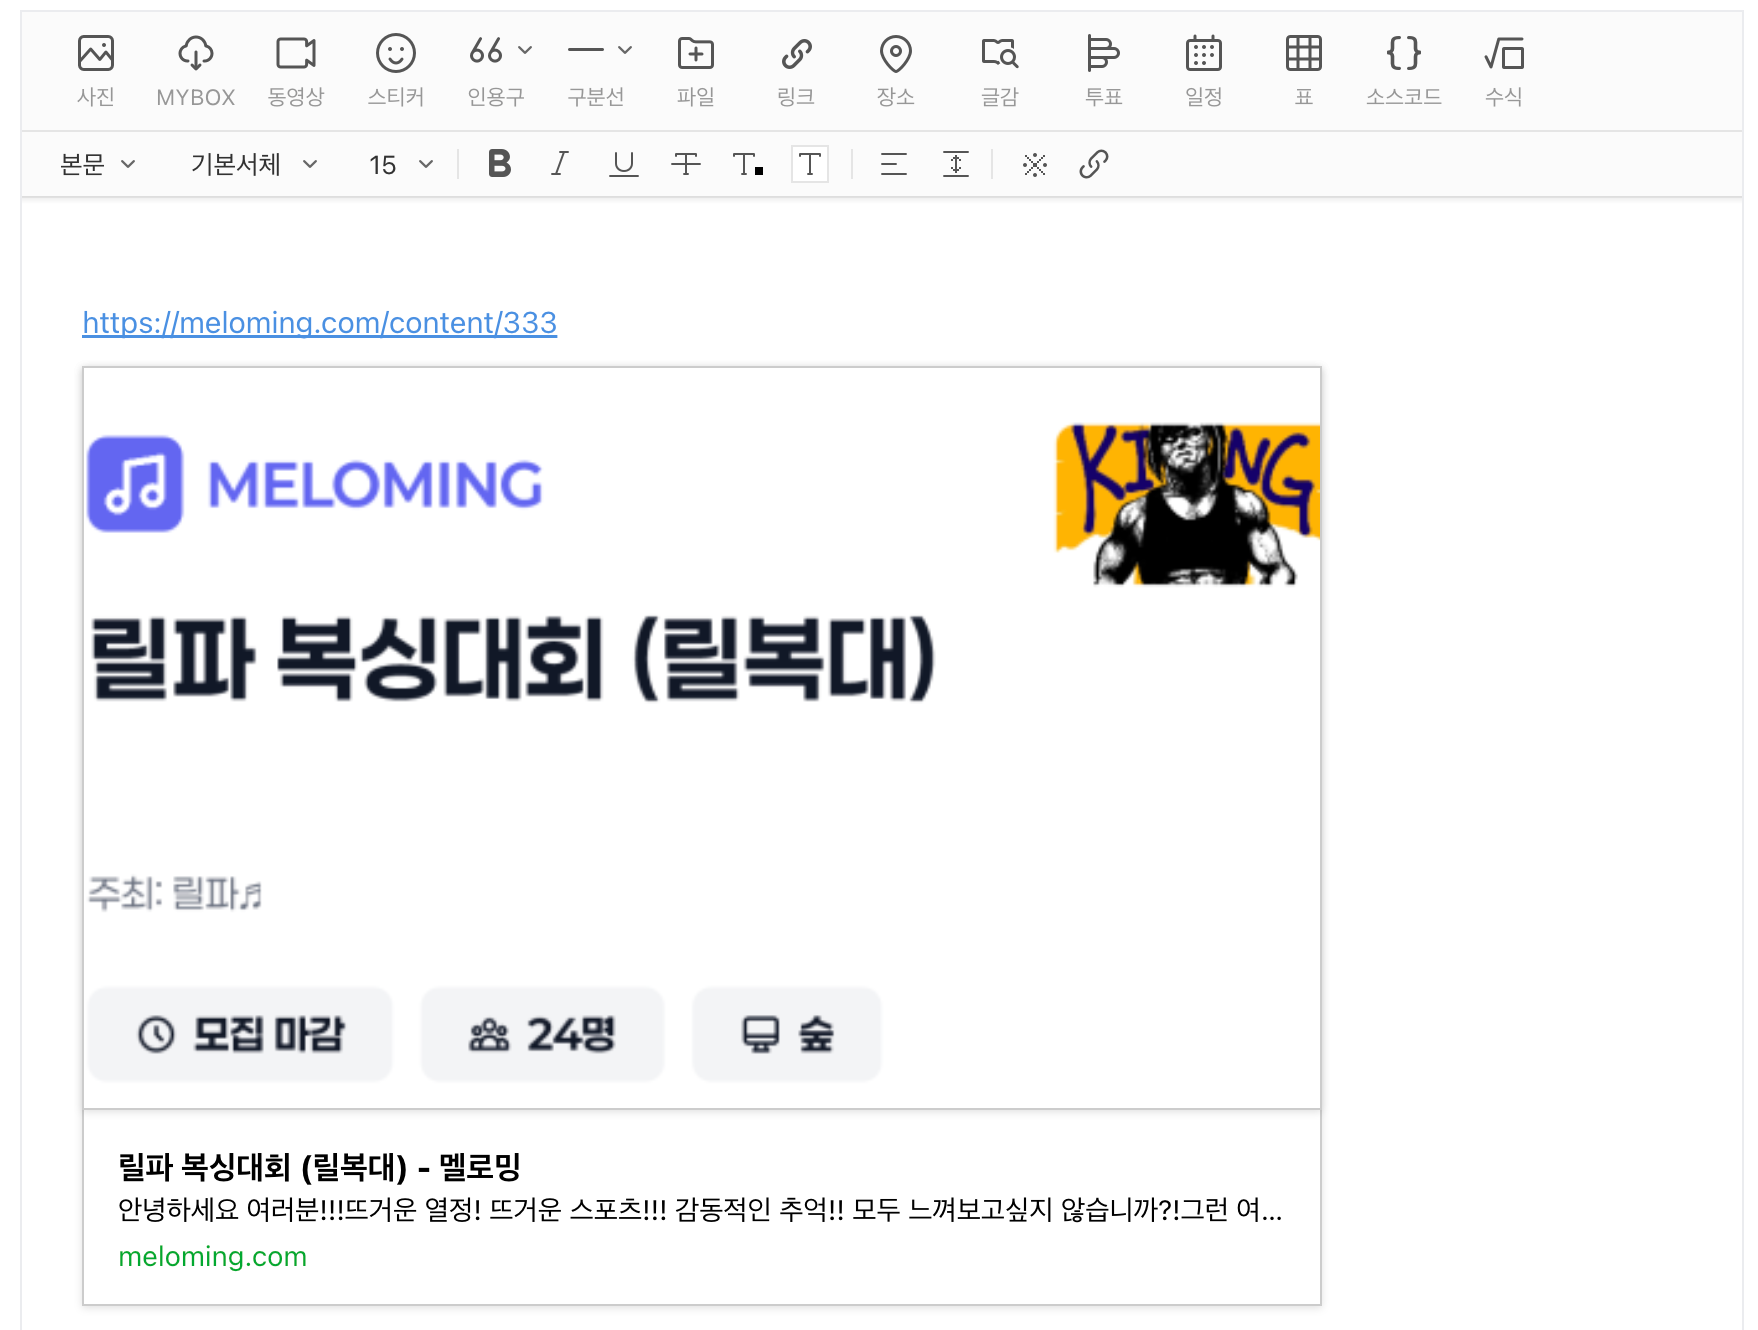This screenshot has width=1758, height=1330.
Task: Click the link card title 릴파 복싱대회 - 멜로밍
Action: tap(320, 1166)
